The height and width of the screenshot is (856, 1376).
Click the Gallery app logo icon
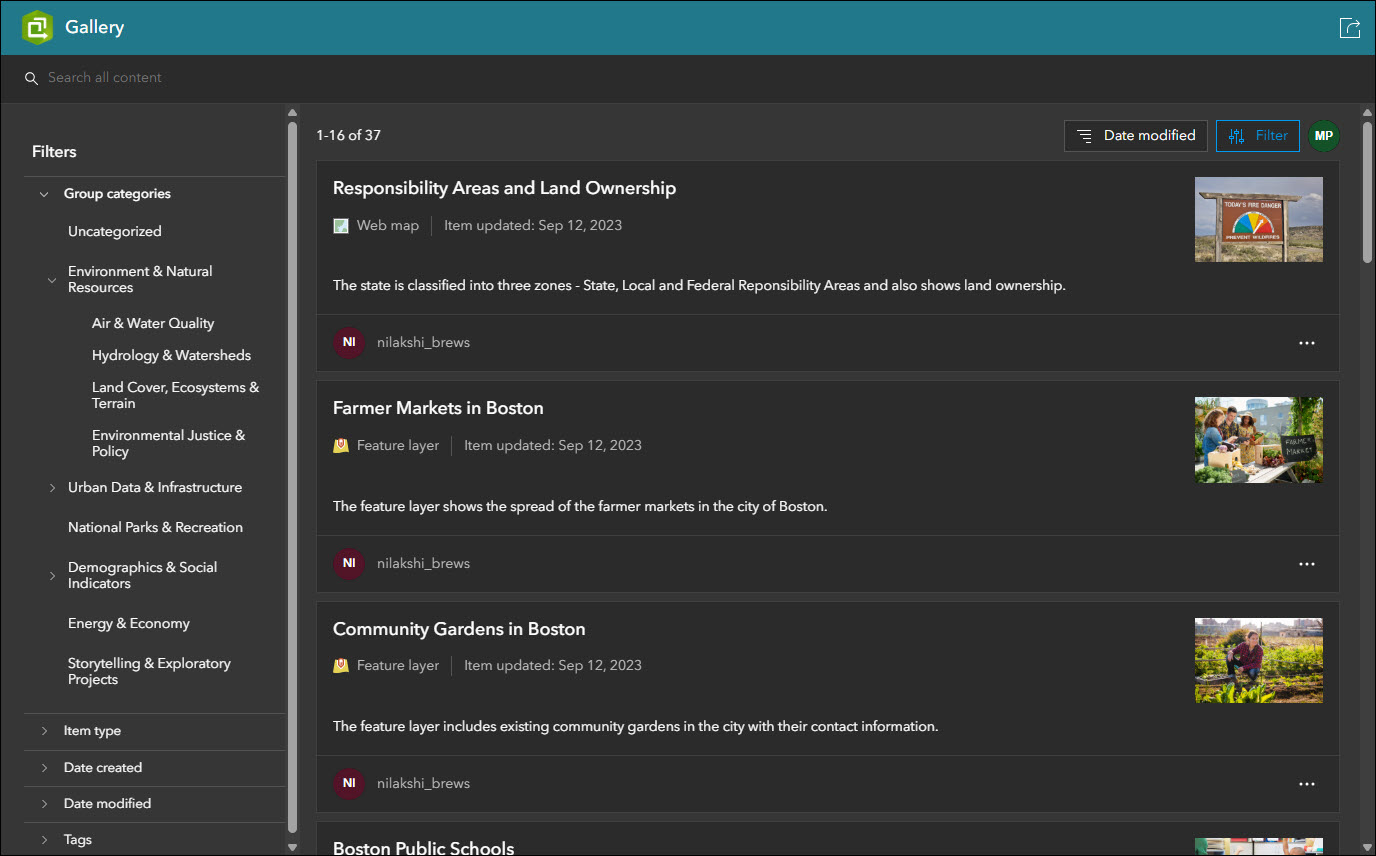[37, 27]
